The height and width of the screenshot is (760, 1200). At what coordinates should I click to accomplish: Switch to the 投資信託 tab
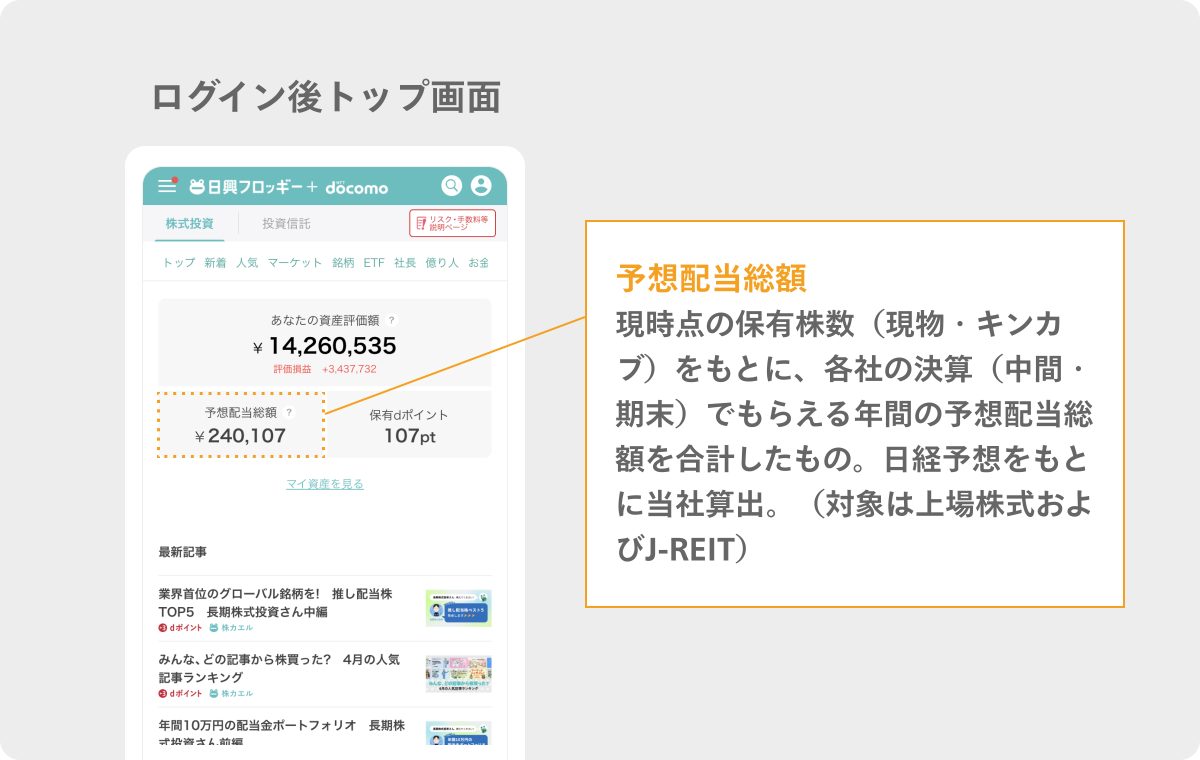tap(286, 224)
